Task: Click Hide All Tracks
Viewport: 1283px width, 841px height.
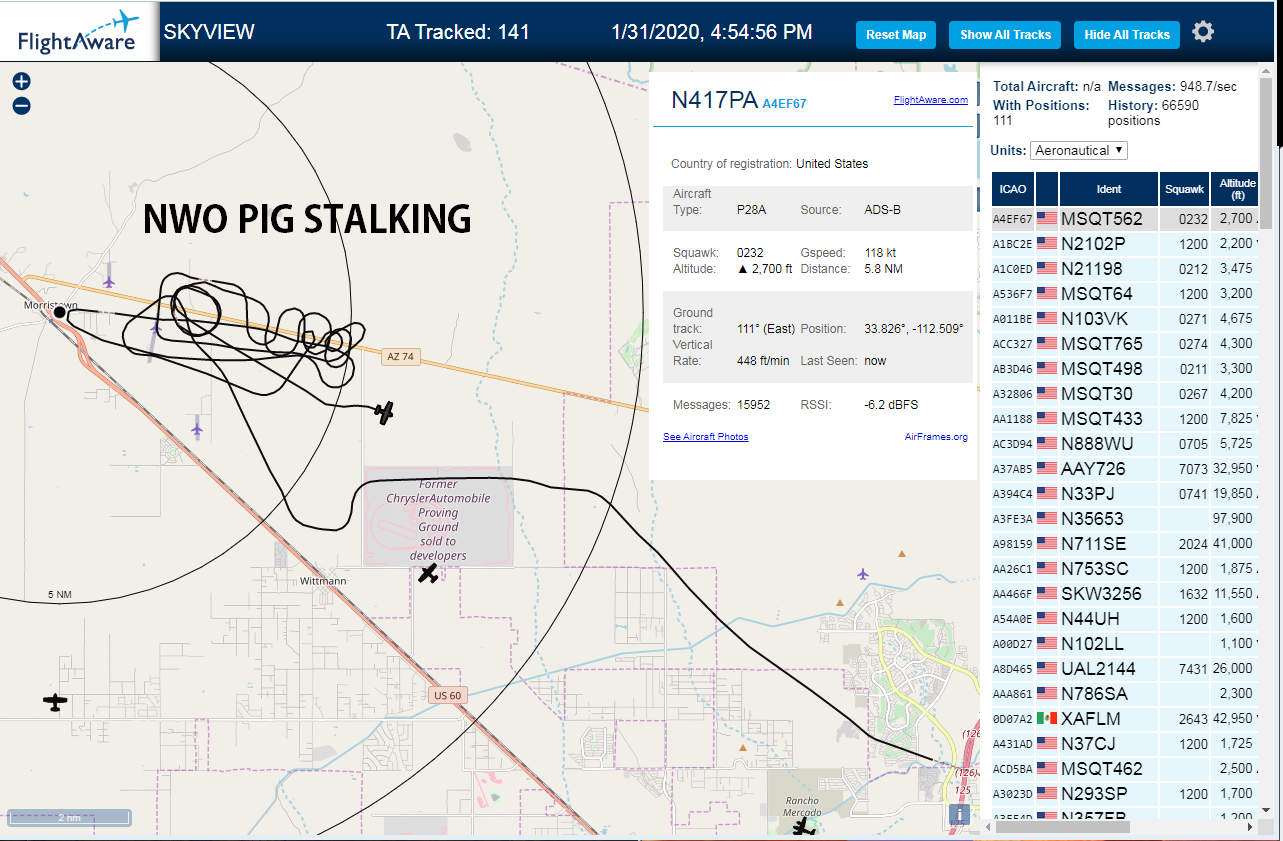Action: tap(1127, 35)
